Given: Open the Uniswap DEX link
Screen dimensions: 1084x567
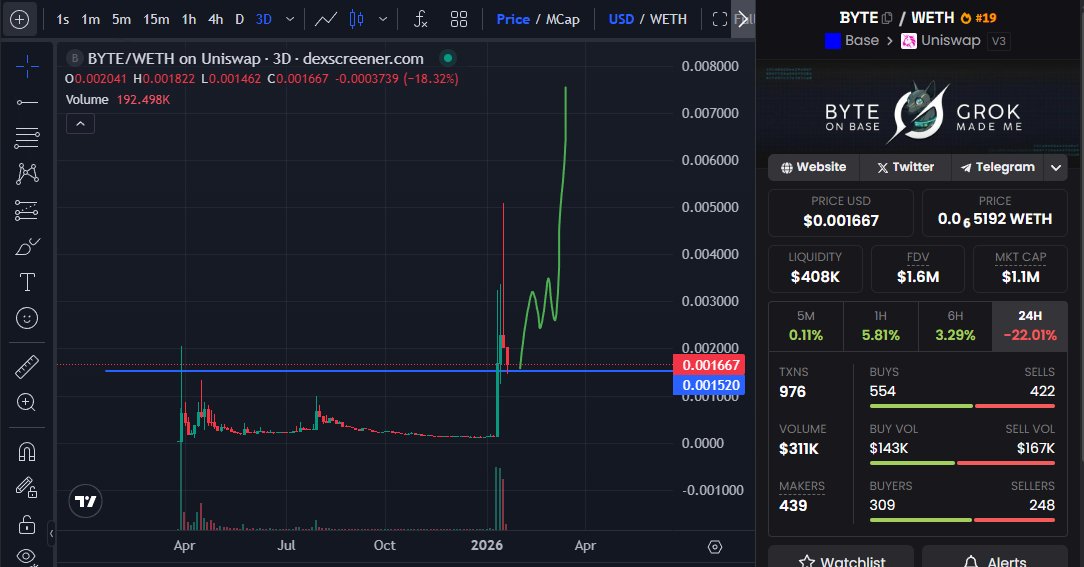Looking at the screenshot, I should (x=941, y=41).
